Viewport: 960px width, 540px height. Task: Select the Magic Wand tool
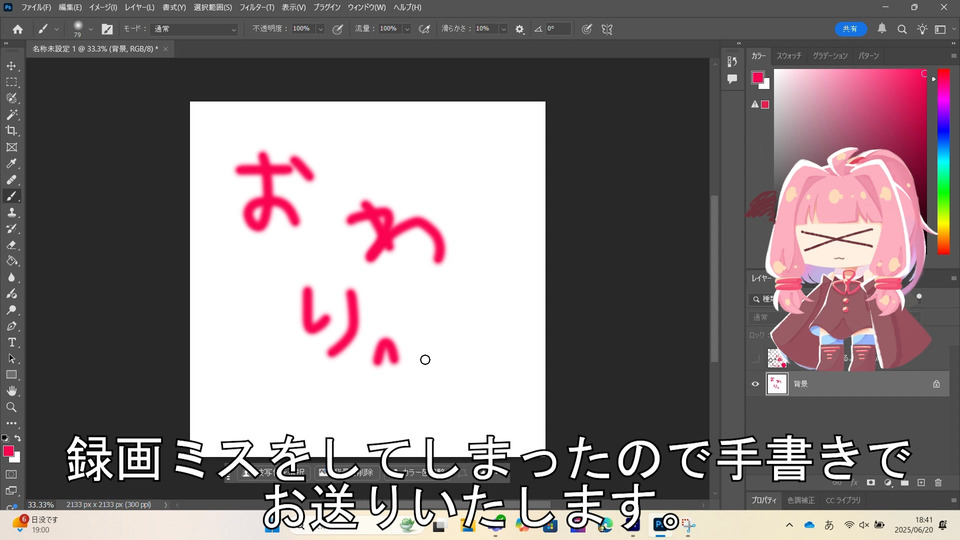click(12, 114)
